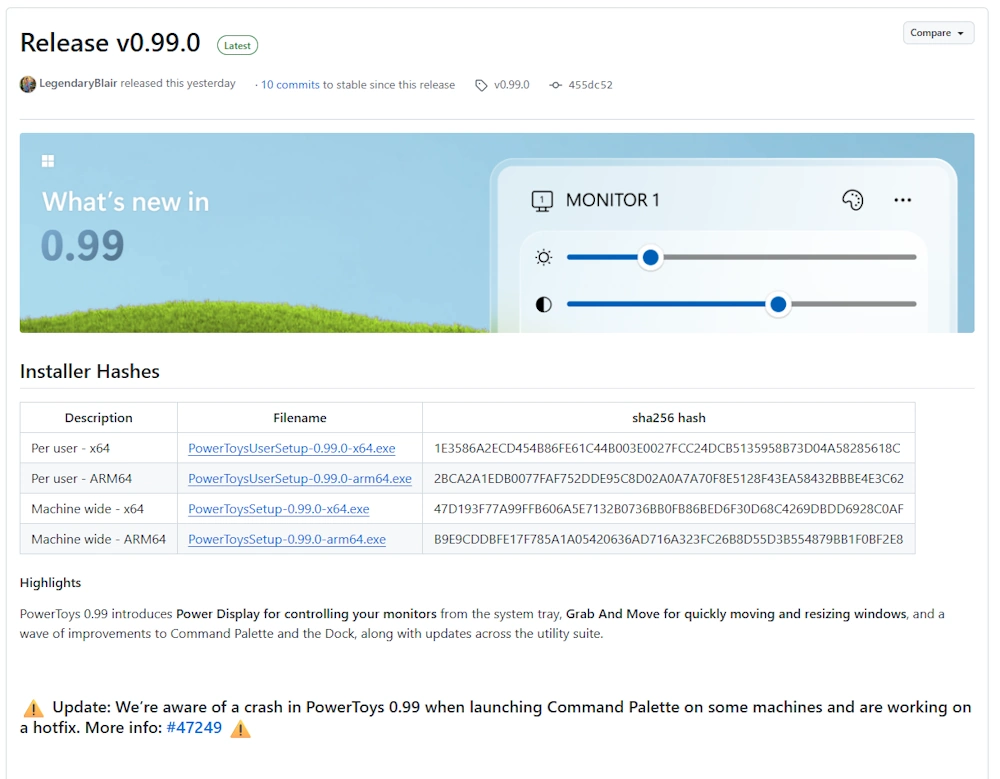Click LegendaryBlair's avatar image

(x=28, y=84)
